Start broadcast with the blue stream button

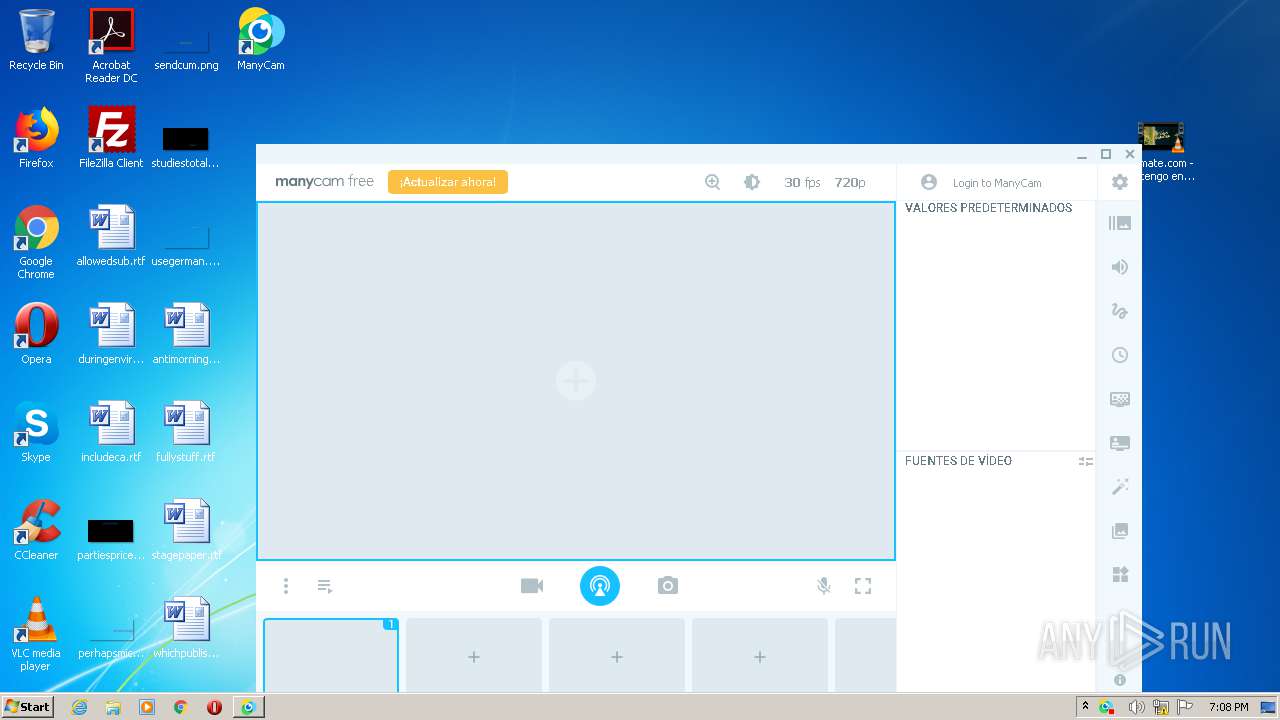(x=600, y=586)
